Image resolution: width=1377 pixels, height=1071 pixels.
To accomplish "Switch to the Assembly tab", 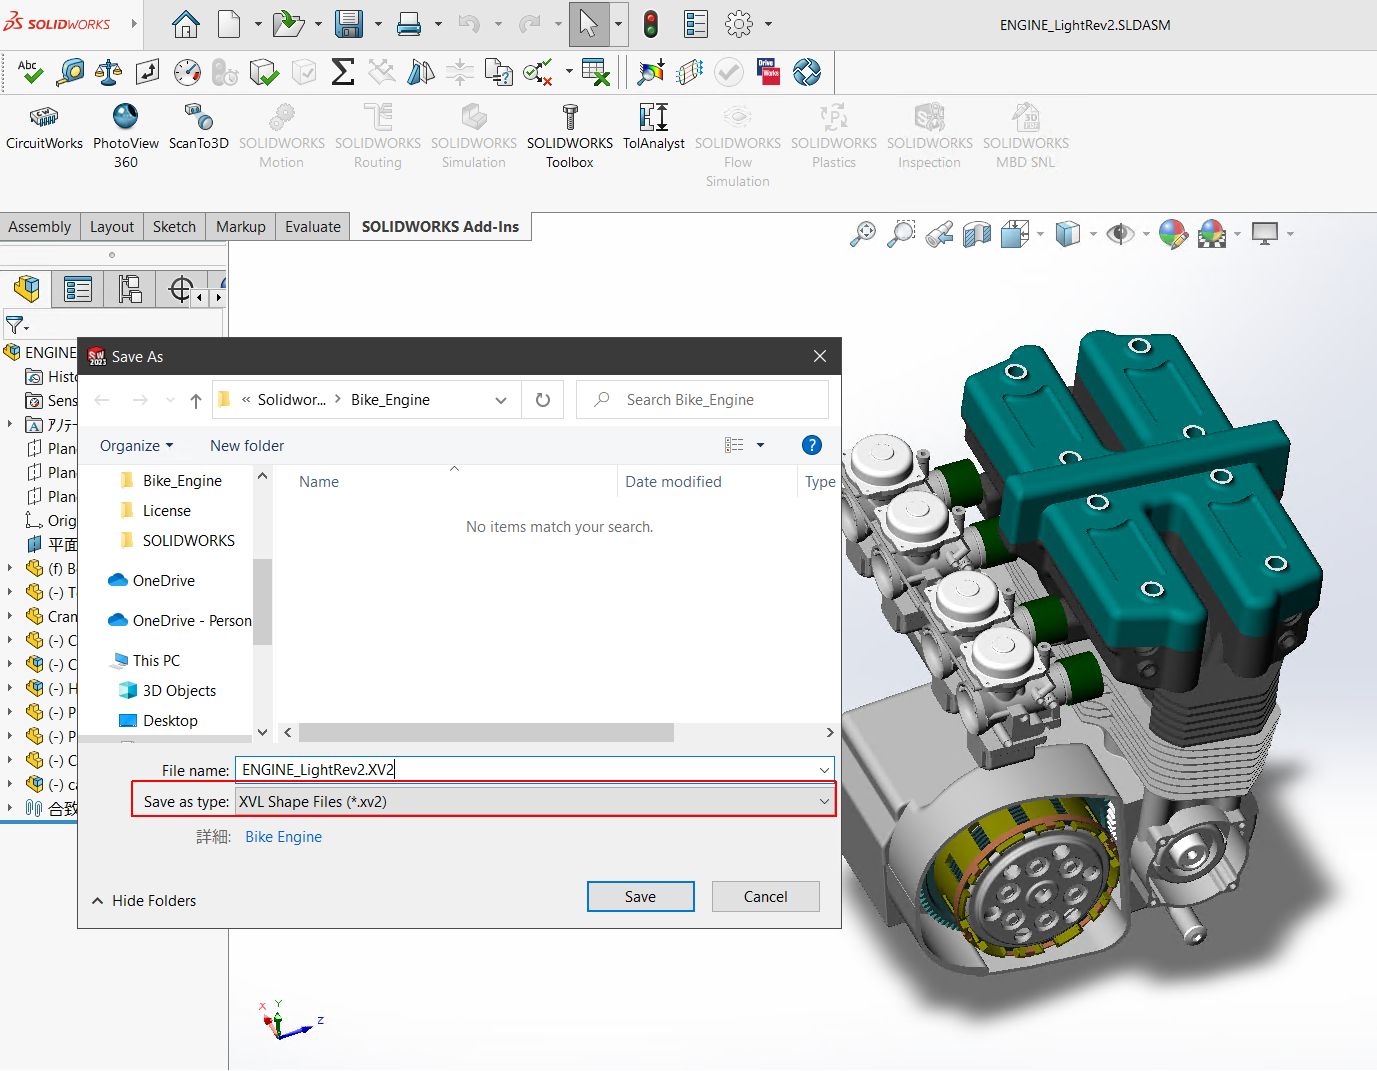I will tap(40, 226).
